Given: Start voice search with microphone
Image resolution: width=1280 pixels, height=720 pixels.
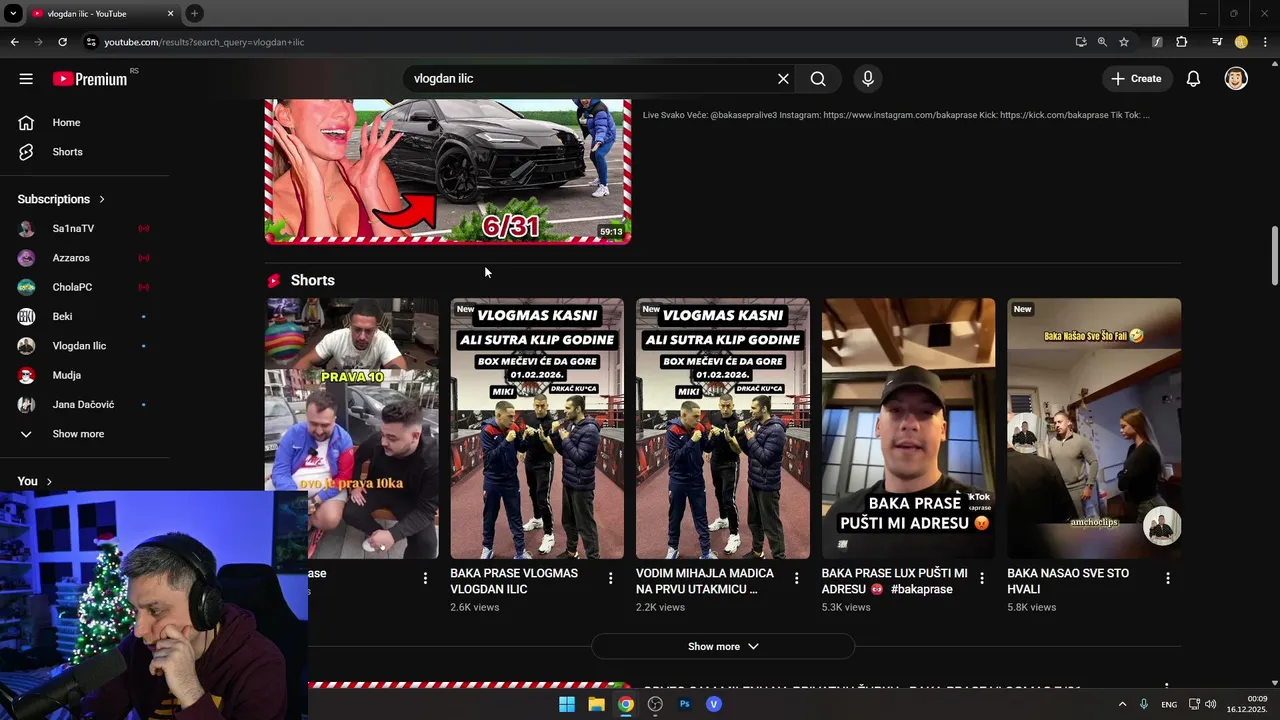Looking at the screenshot, I should [x=867, y=79].
